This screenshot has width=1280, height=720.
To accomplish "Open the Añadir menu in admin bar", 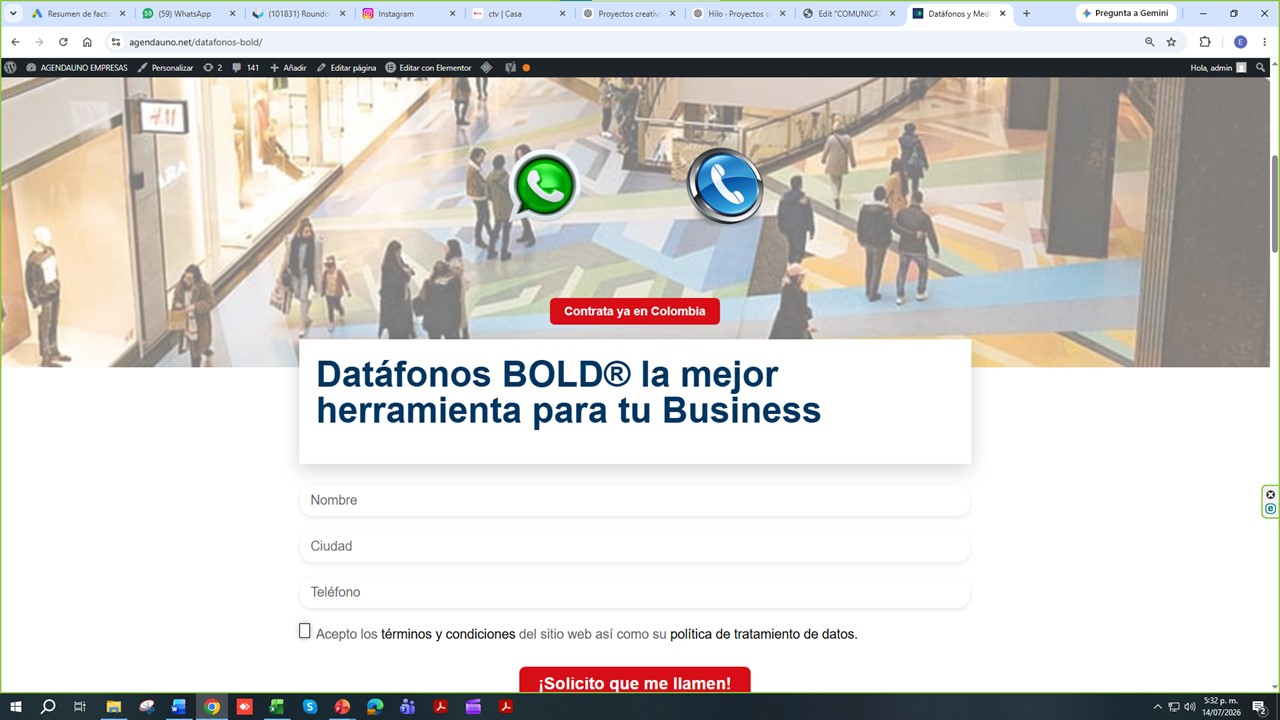I will click(288, 68).
